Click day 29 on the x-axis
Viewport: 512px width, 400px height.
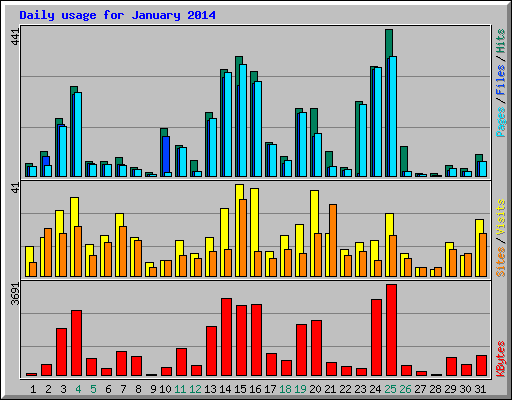[x=451, y=389]
